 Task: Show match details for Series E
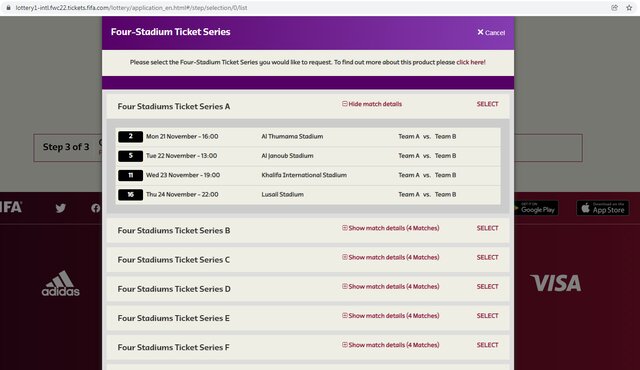point(391,316)
